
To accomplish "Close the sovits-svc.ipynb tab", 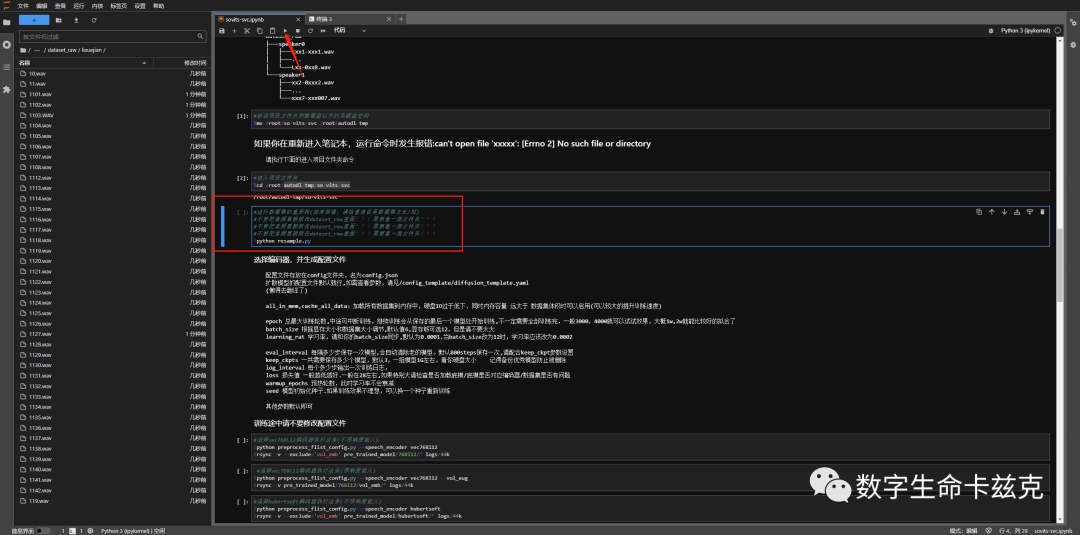I will tap(300, 19).
